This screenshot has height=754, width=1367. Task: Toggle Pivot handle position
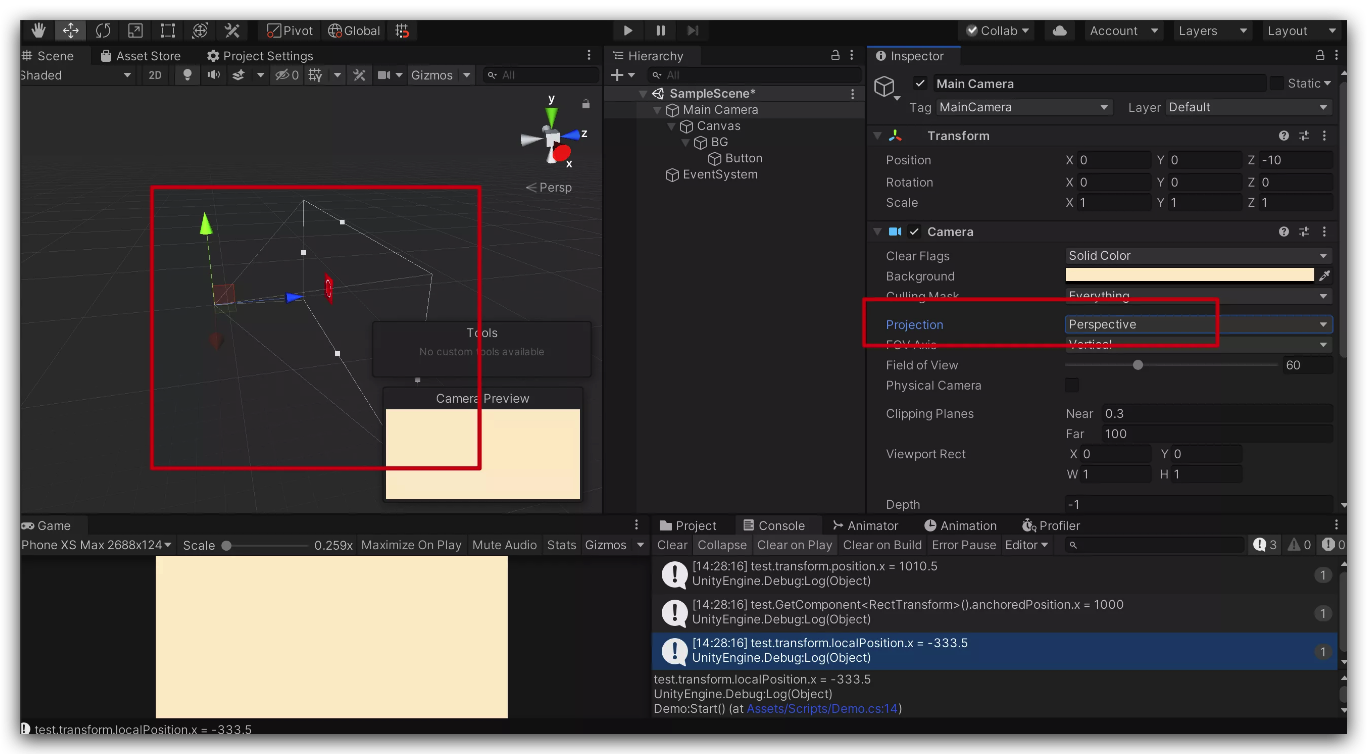(290, 31)
